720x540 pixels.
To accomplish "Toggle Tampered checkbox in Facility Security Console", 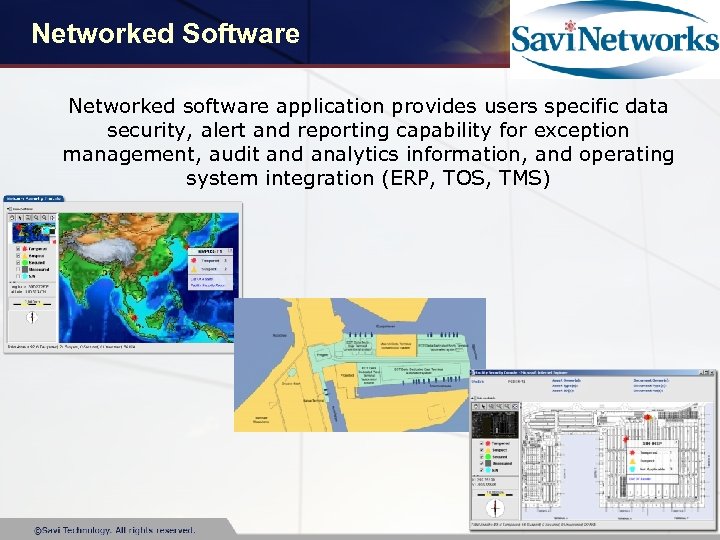I will tap(482, 443).
